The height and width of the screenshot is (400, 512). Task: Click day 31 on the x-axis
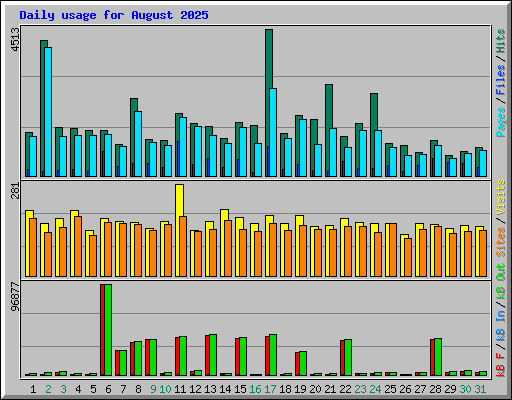click(480, 389)
